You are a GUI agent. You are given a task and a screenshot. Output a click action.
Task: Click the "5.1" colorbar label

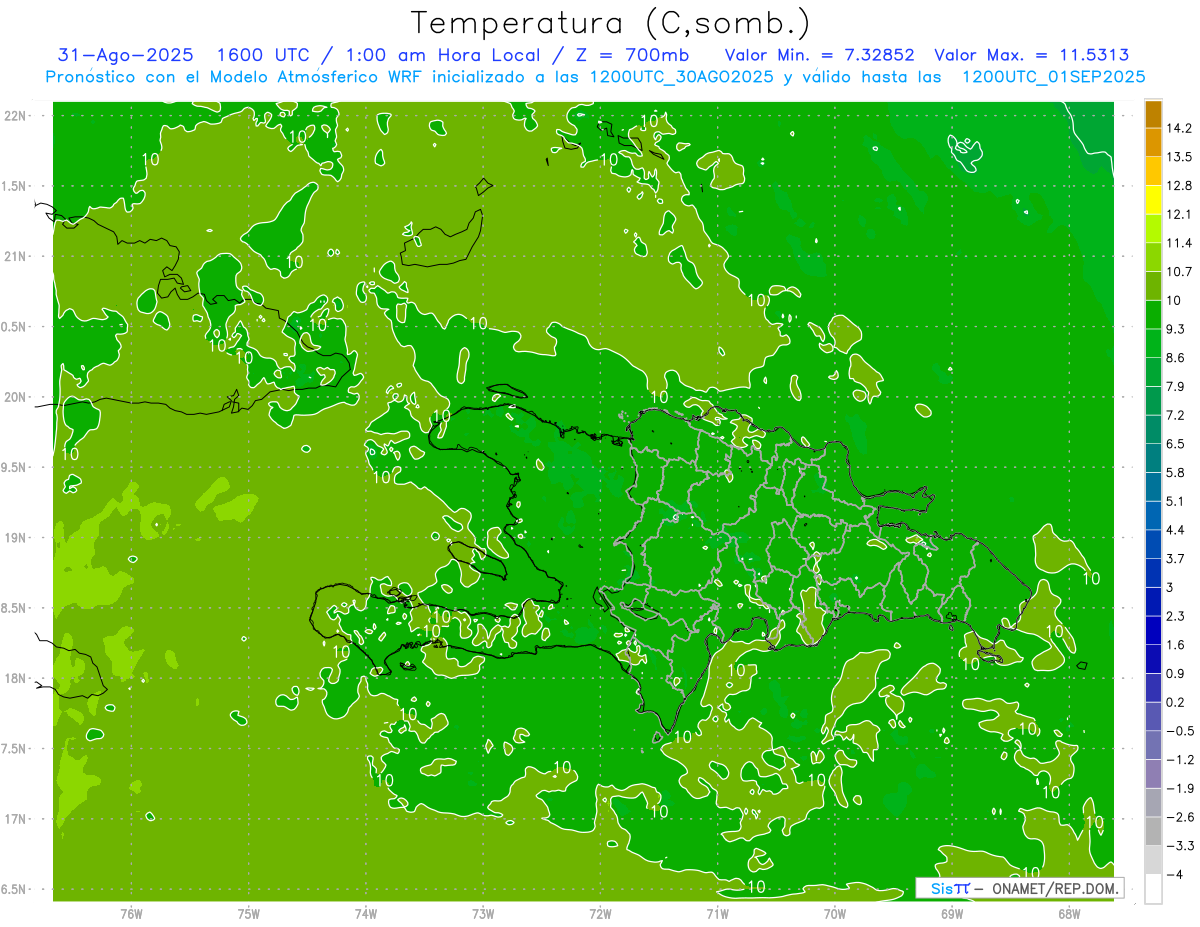click(1175, 501)
